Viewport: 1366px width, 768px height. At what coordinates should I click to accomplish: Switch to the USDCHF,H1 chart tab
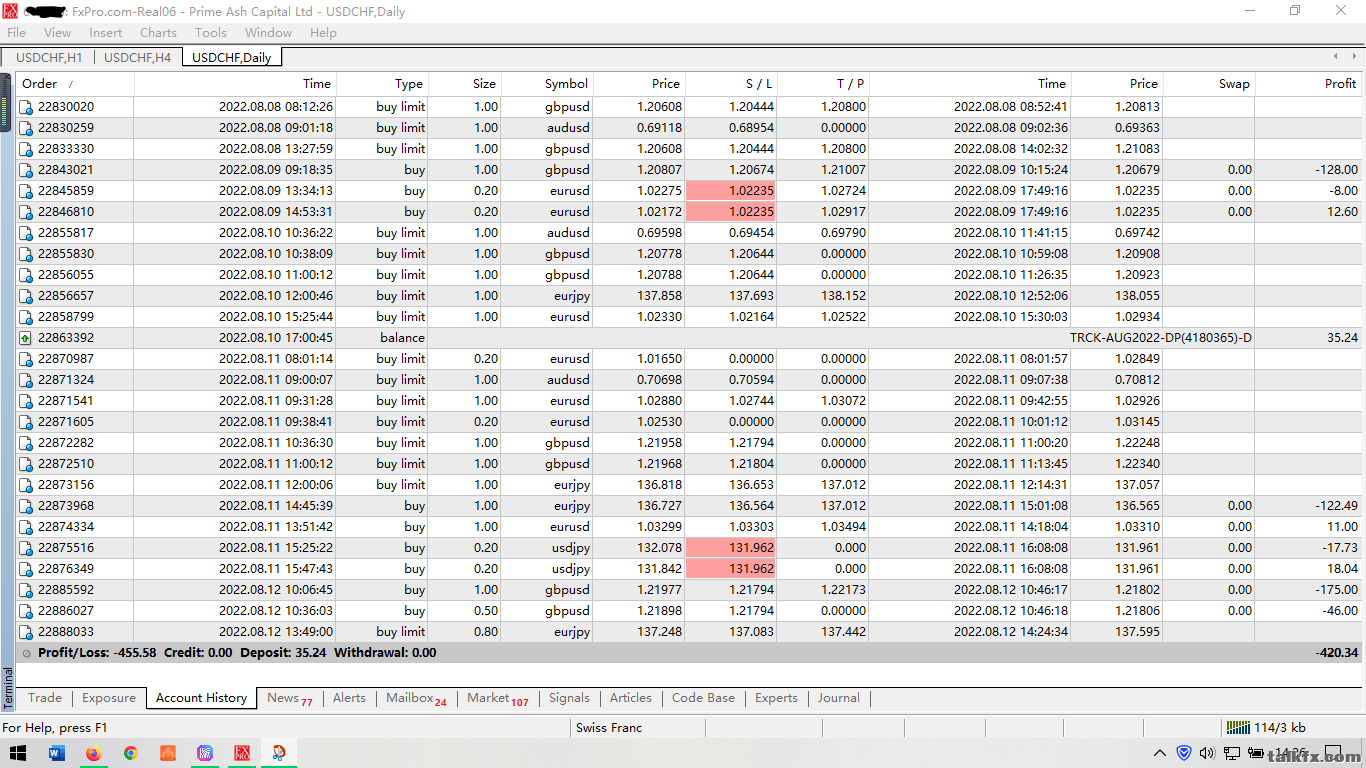coord(49,57)
